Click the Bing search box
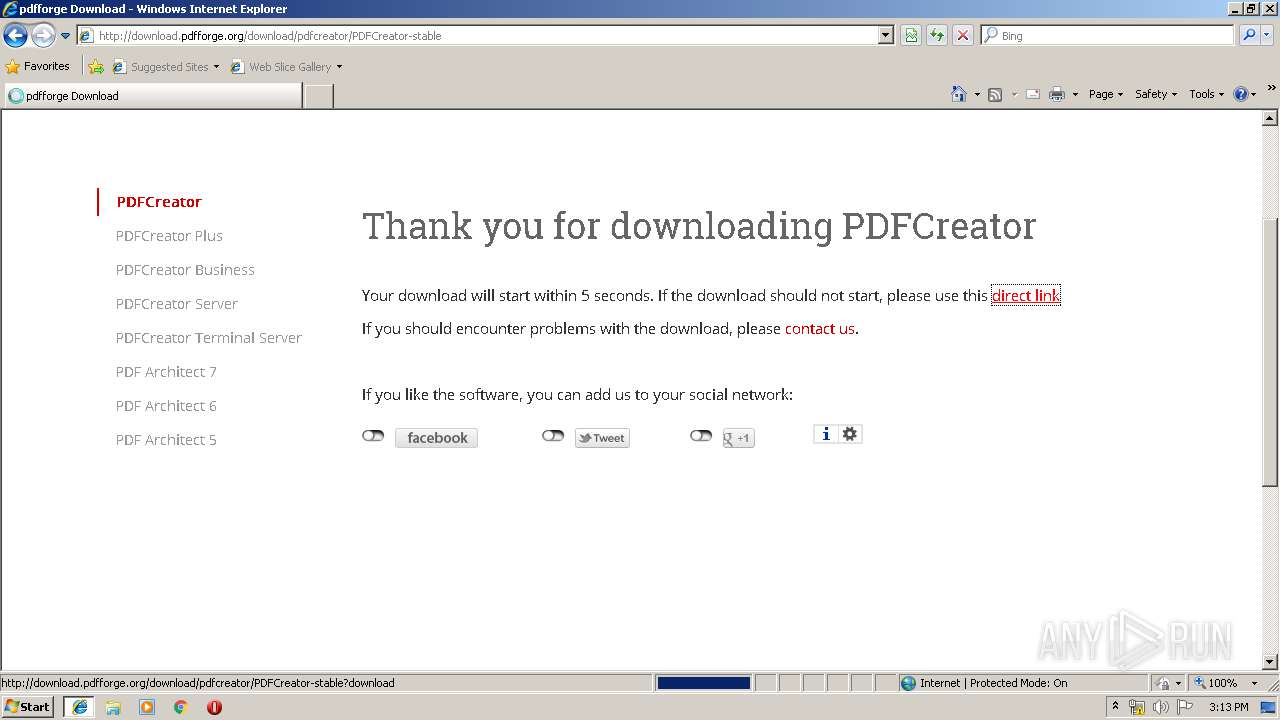The image size is (1280, 720). click(x=1108, y=35)
